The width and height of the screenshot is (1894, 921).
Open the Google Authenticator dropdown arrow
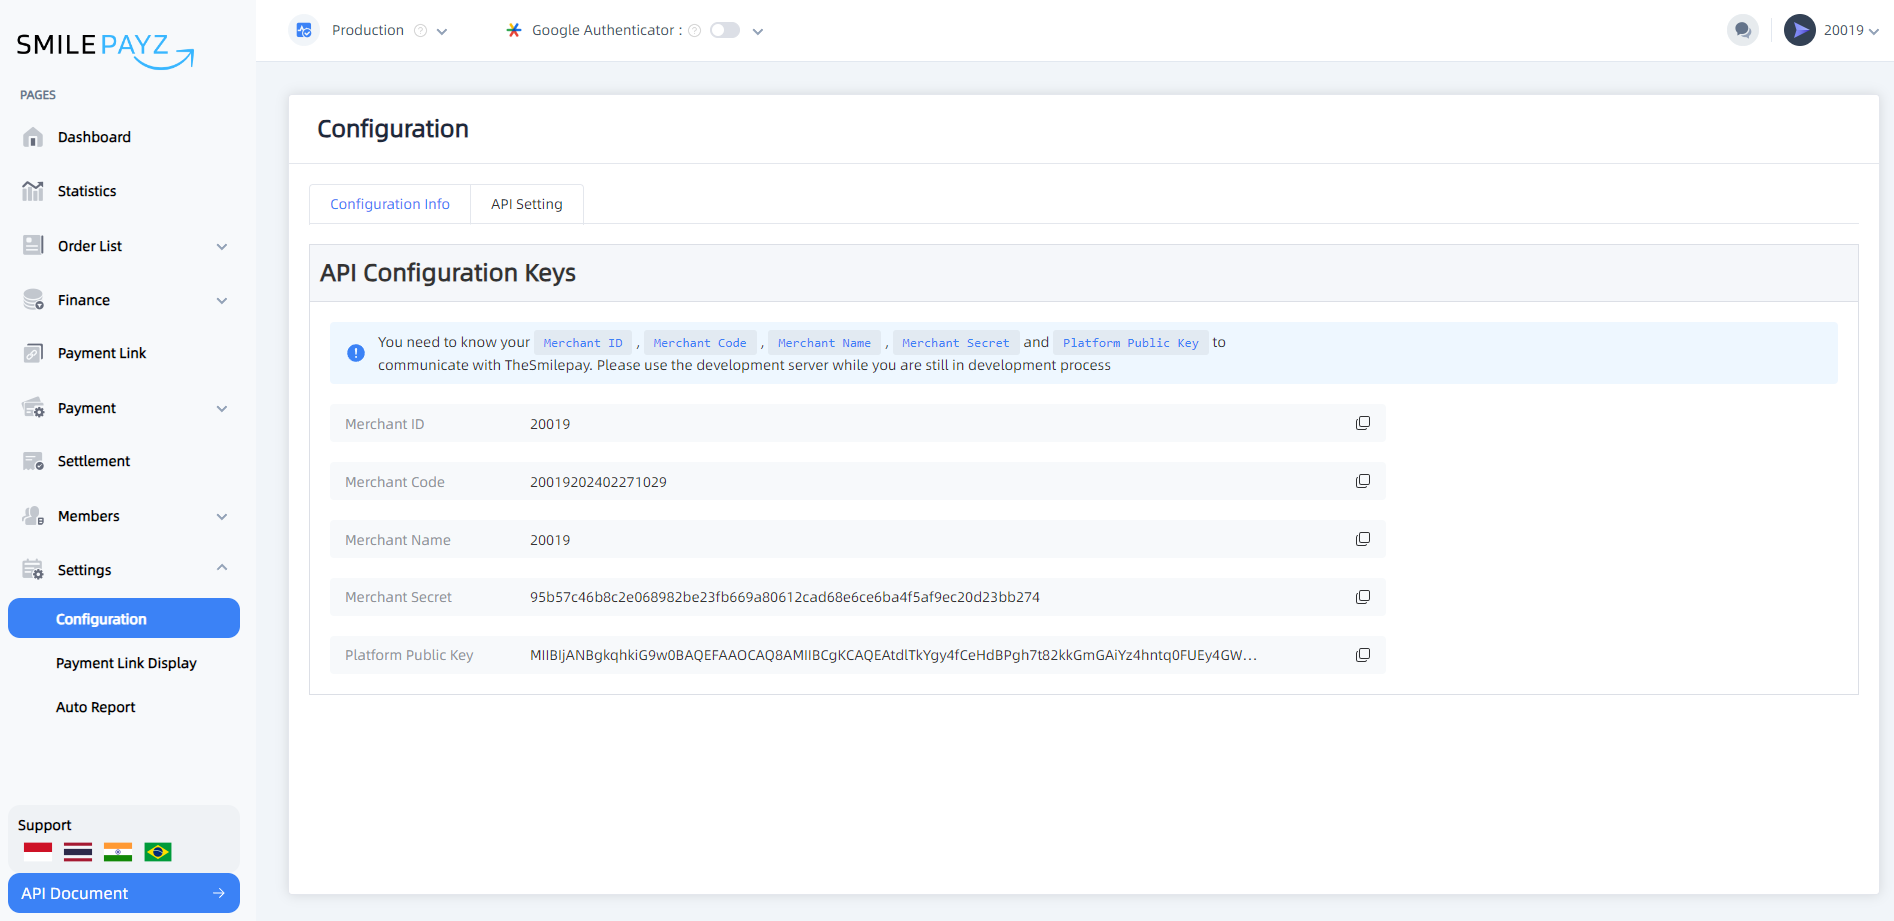click(x=758, y=31)
